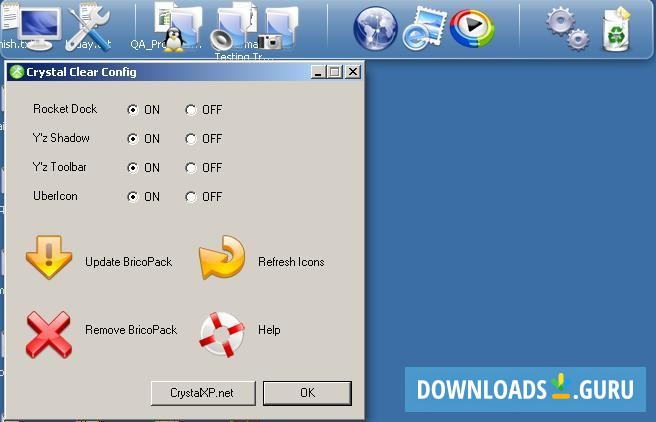This screenshot has height=422, width=656.
Task: Turn Rocket Dock OFF
Action: tap(191, 110)
